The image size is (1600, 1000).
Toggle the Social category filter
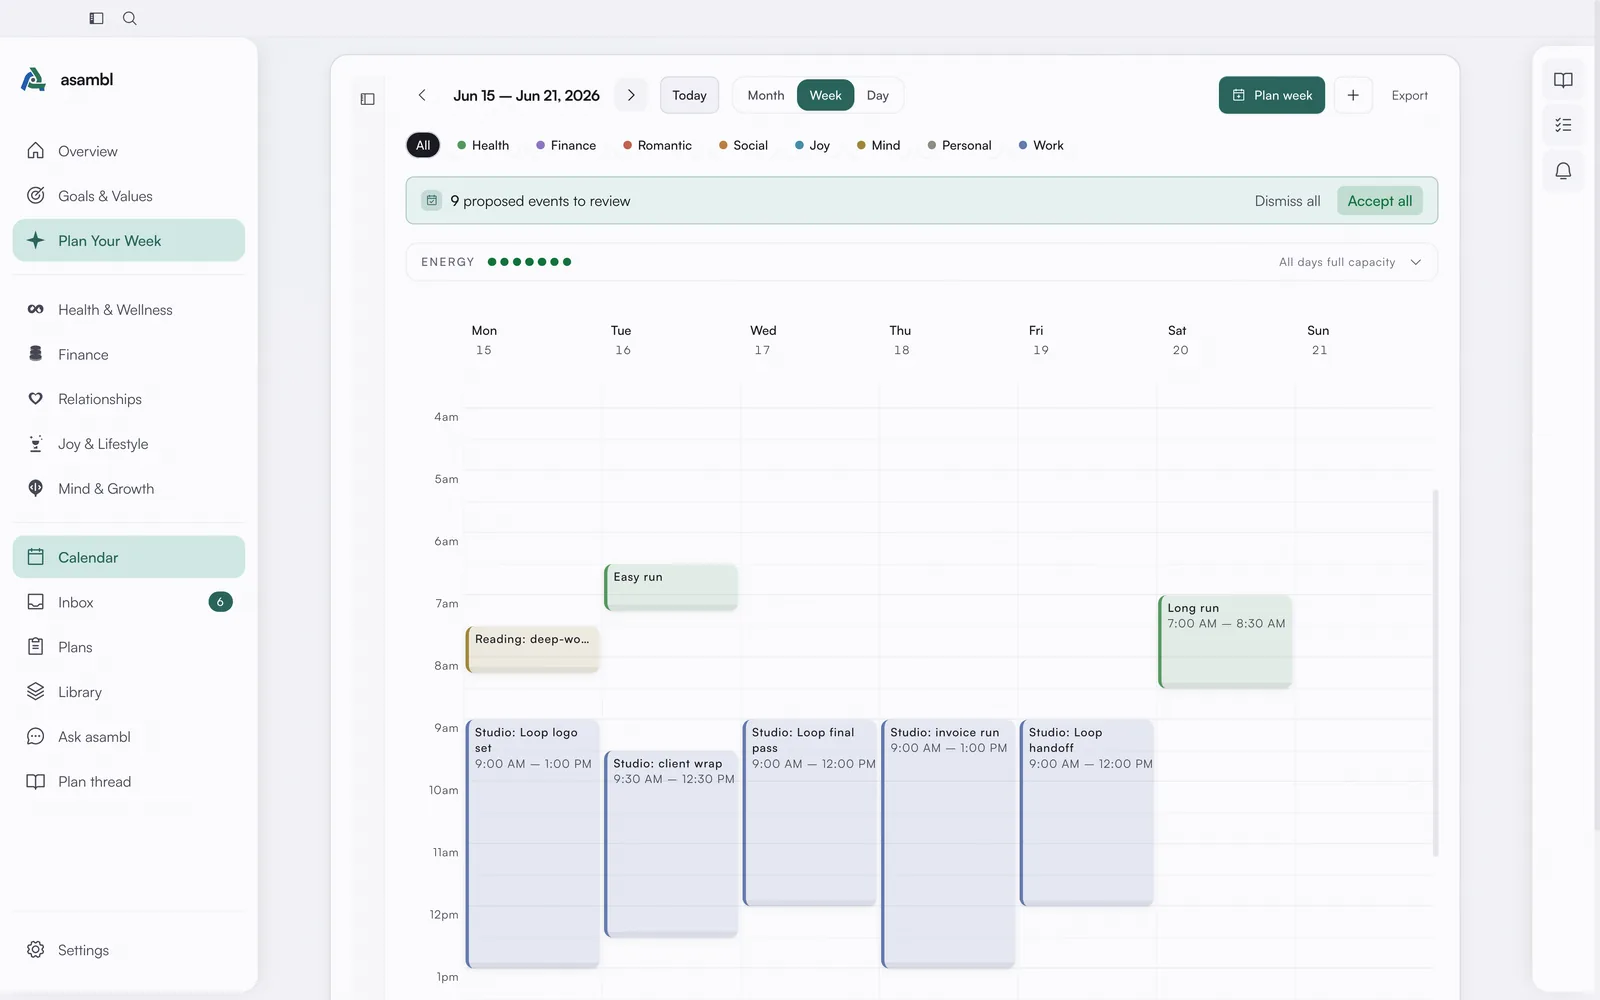(x=743, y=145)
